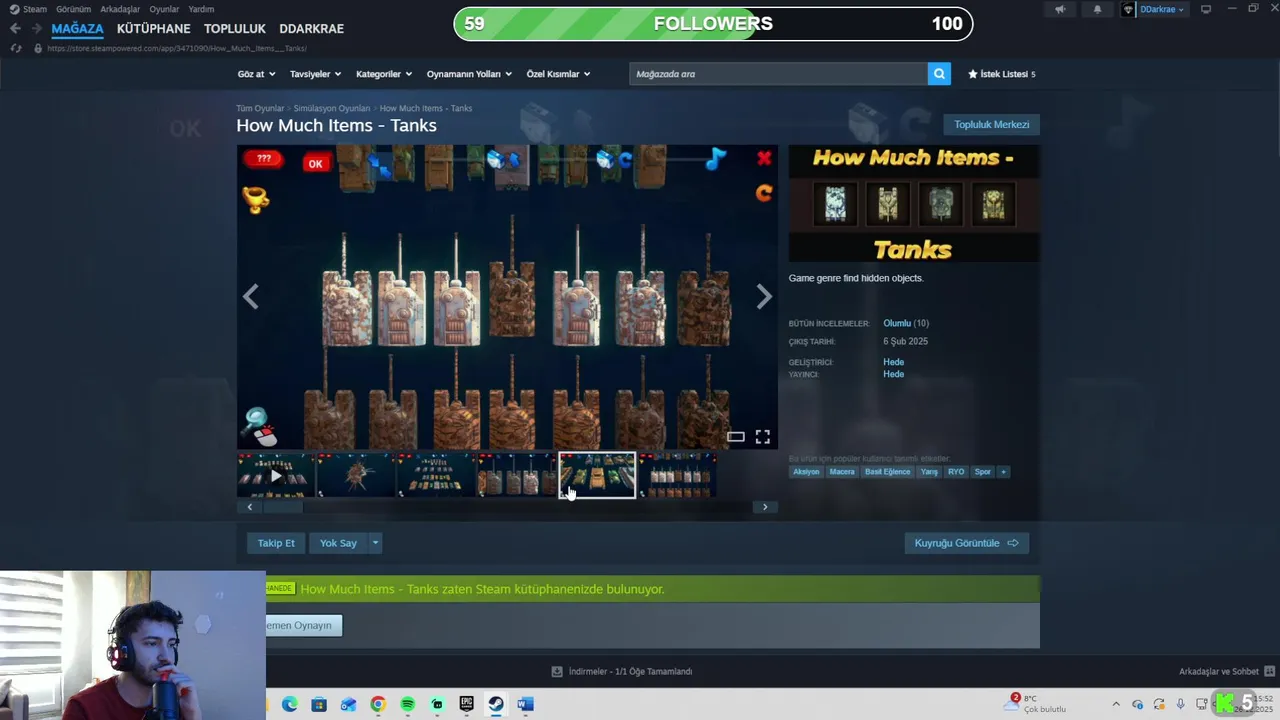Click the thumbnail strip horizontal scrollbar

[x=507, y=507]
